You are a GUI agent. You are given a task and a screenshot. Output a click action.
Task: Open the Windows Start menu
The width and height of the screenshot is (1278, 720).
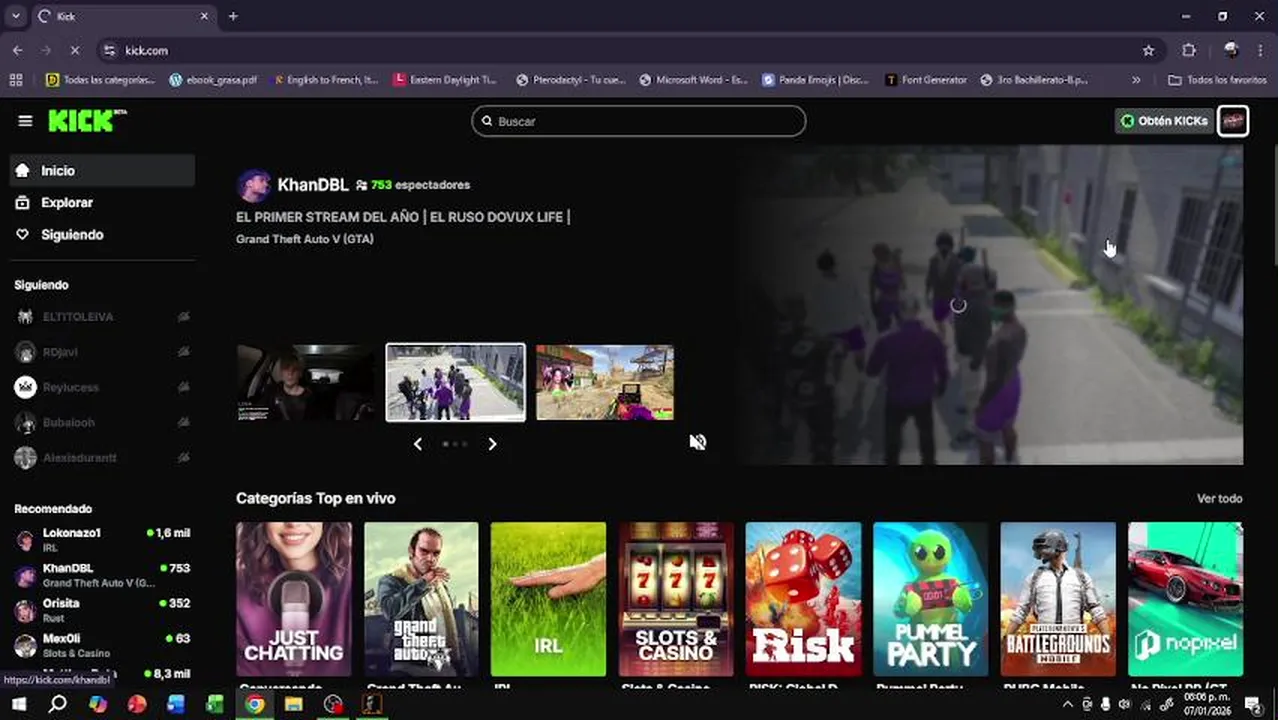18,704
